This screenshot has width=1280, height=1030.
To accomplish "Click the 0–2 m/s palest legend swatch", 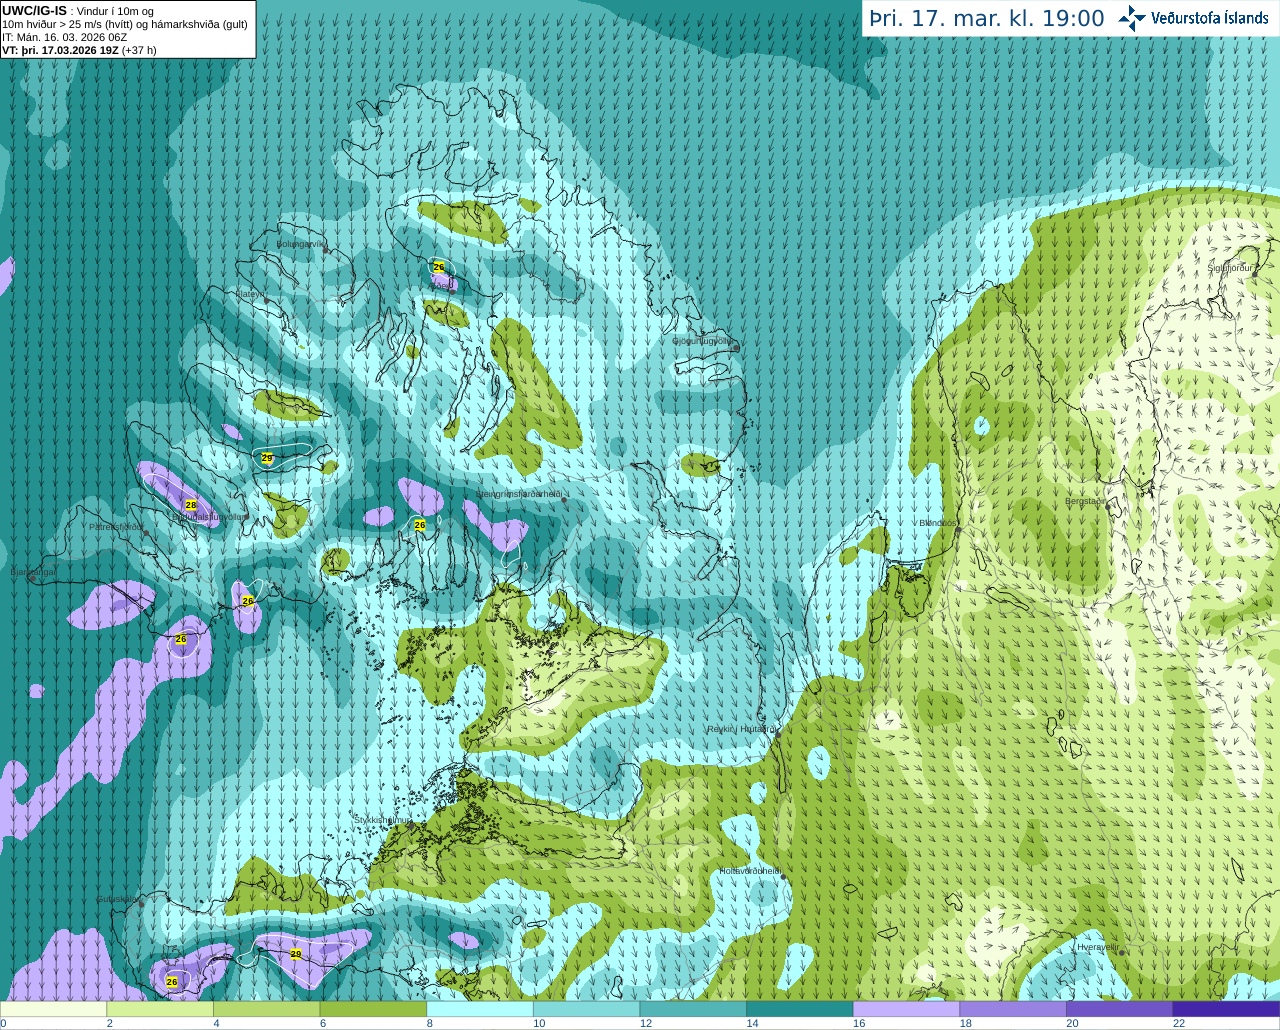I will pos(53,1008).
